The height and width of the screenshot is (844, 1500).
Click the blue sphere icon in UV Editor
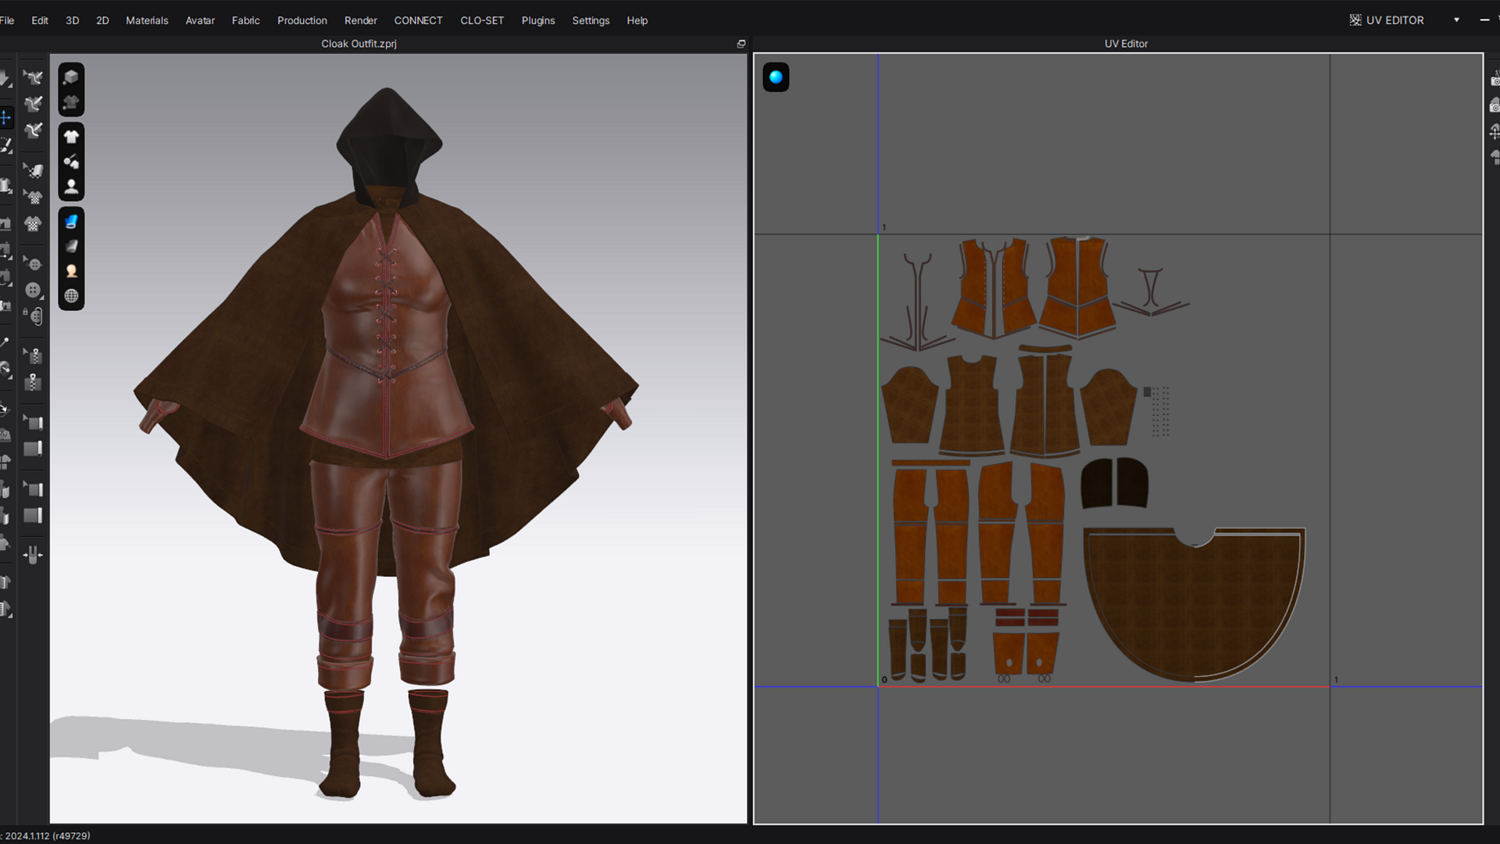[x=776, y=77]
